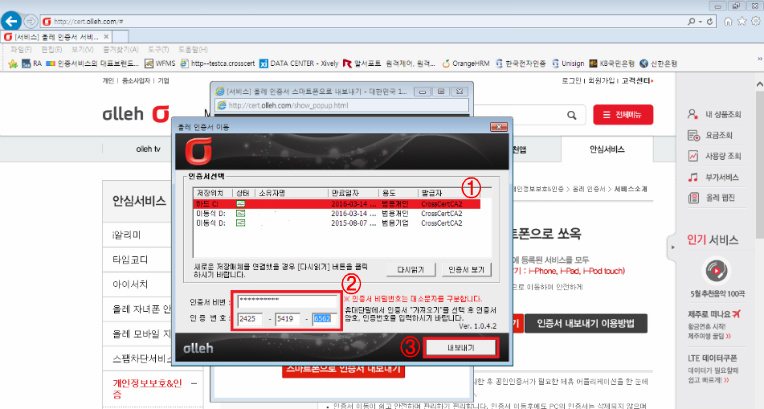Open the favorites star icon
This screenshot has width=764, height=409.
[742, 21]
